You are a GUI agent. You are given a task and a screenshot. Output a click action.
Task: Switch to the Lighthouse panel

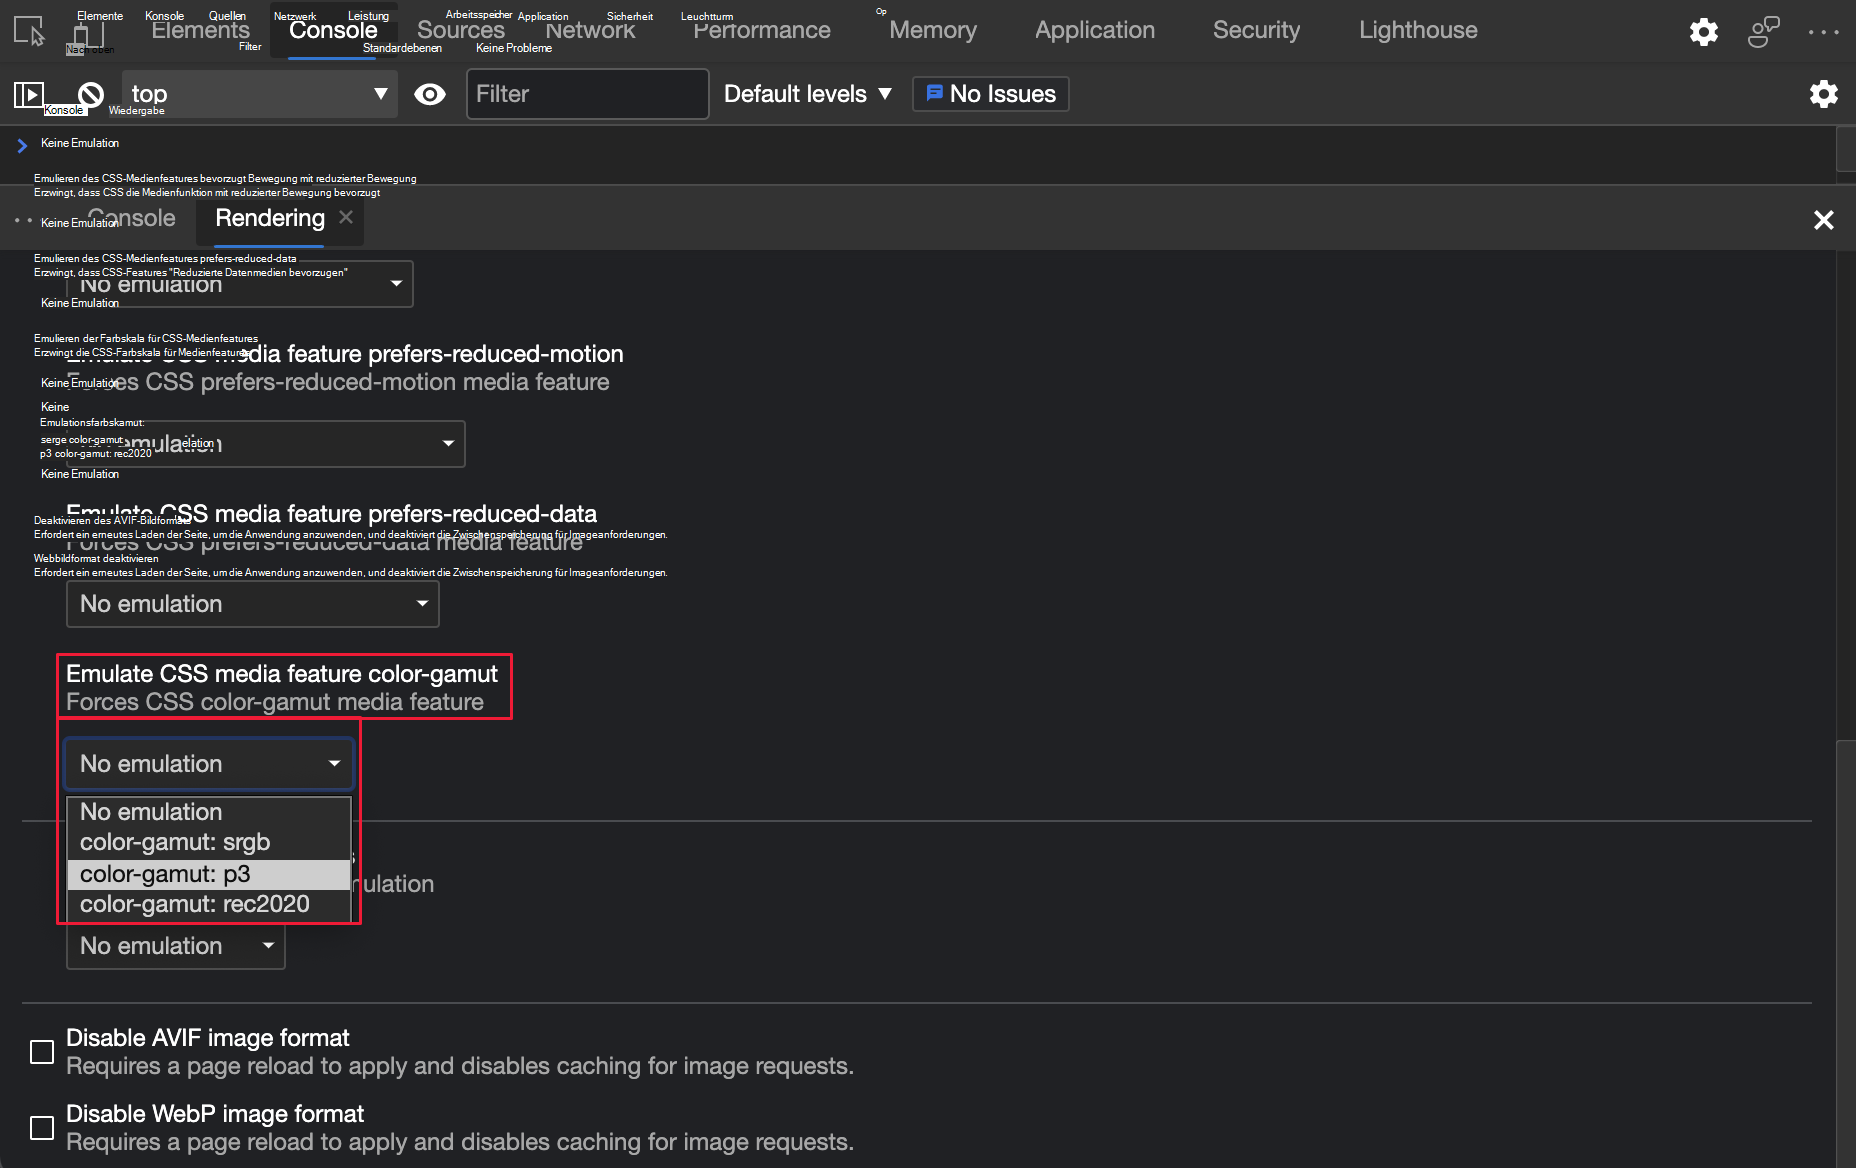(1417, 30)
